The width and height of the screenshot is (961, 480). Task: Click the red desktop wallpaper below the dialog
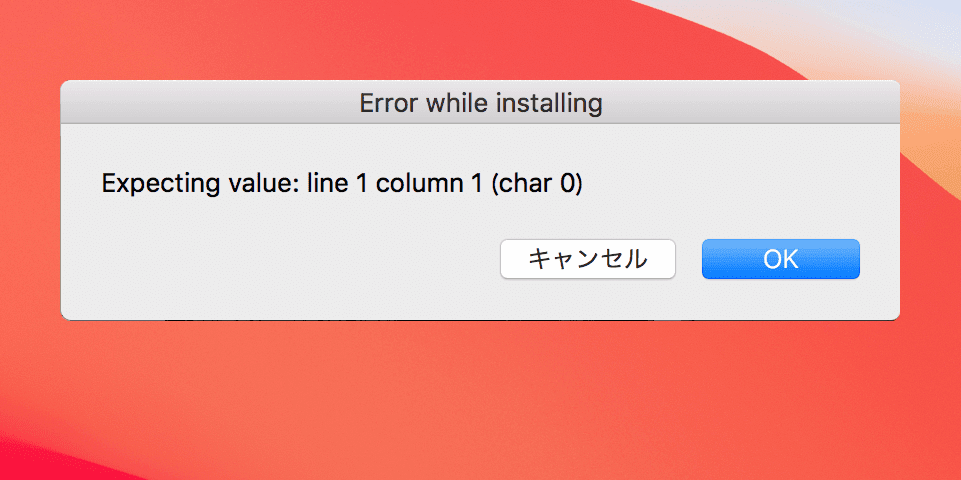pos(480,400)
